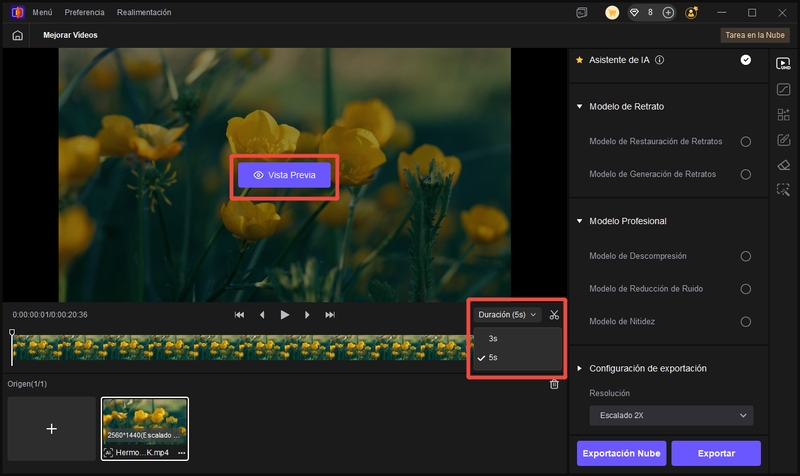This screenshot has width=800, height=476.
Task: Select Modelo de Restauración de Retratos
Action: coord(745,142)
